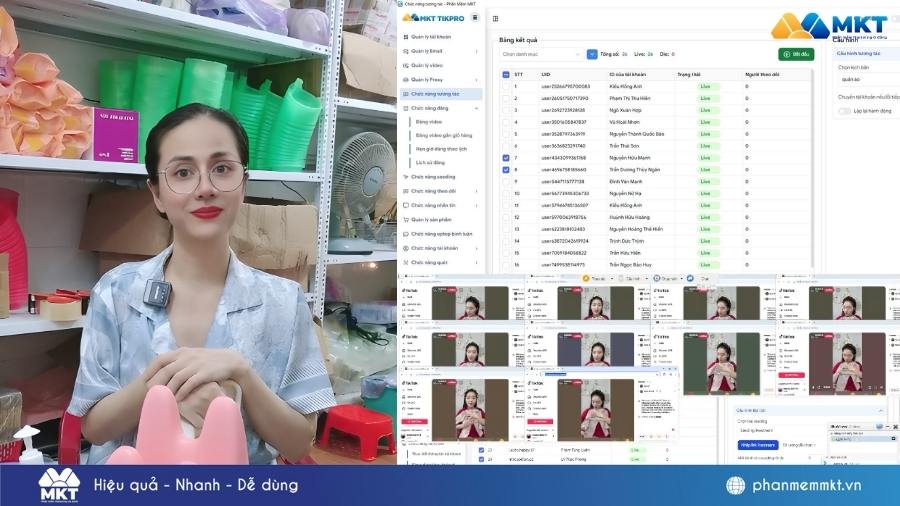
Task: Select the Chức năng tương tác menu label
Action: [435, 94]
